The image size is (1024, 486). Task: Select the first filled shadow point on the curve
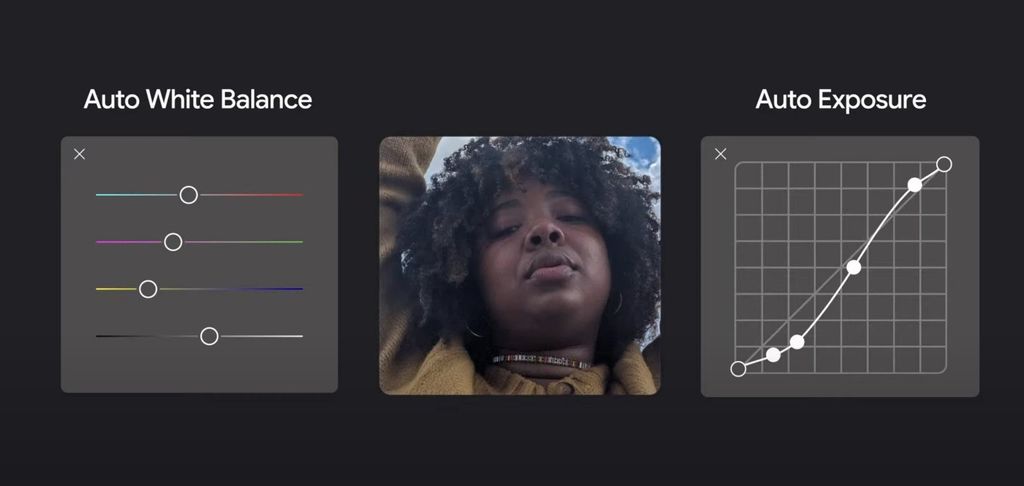point(773,355)
